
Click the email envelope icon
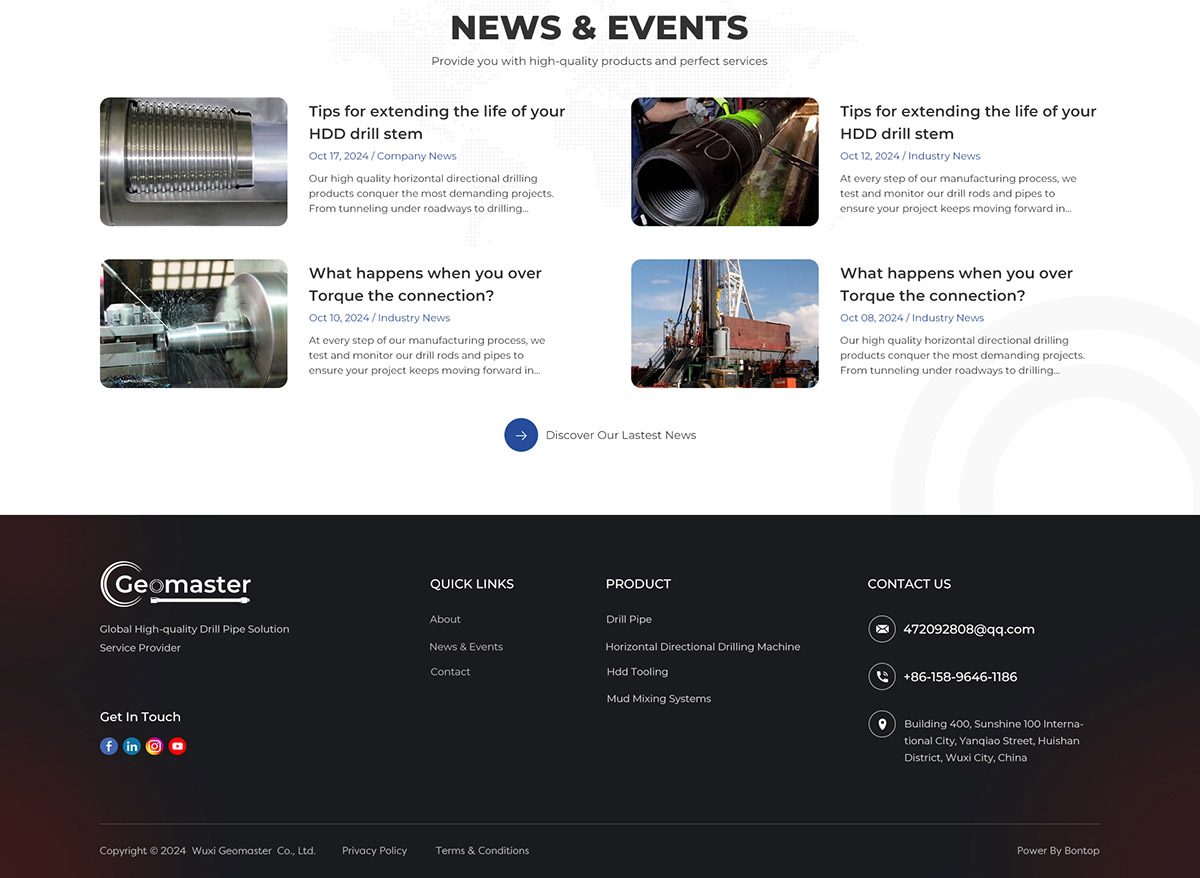coord(881,629)
